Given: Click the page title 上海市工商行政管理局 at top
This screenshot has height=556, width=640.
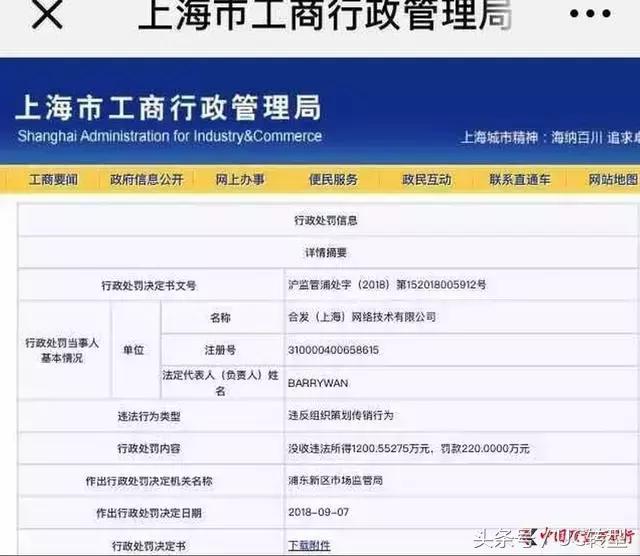Looking at the screenshot, I should (x=325, y=14).
